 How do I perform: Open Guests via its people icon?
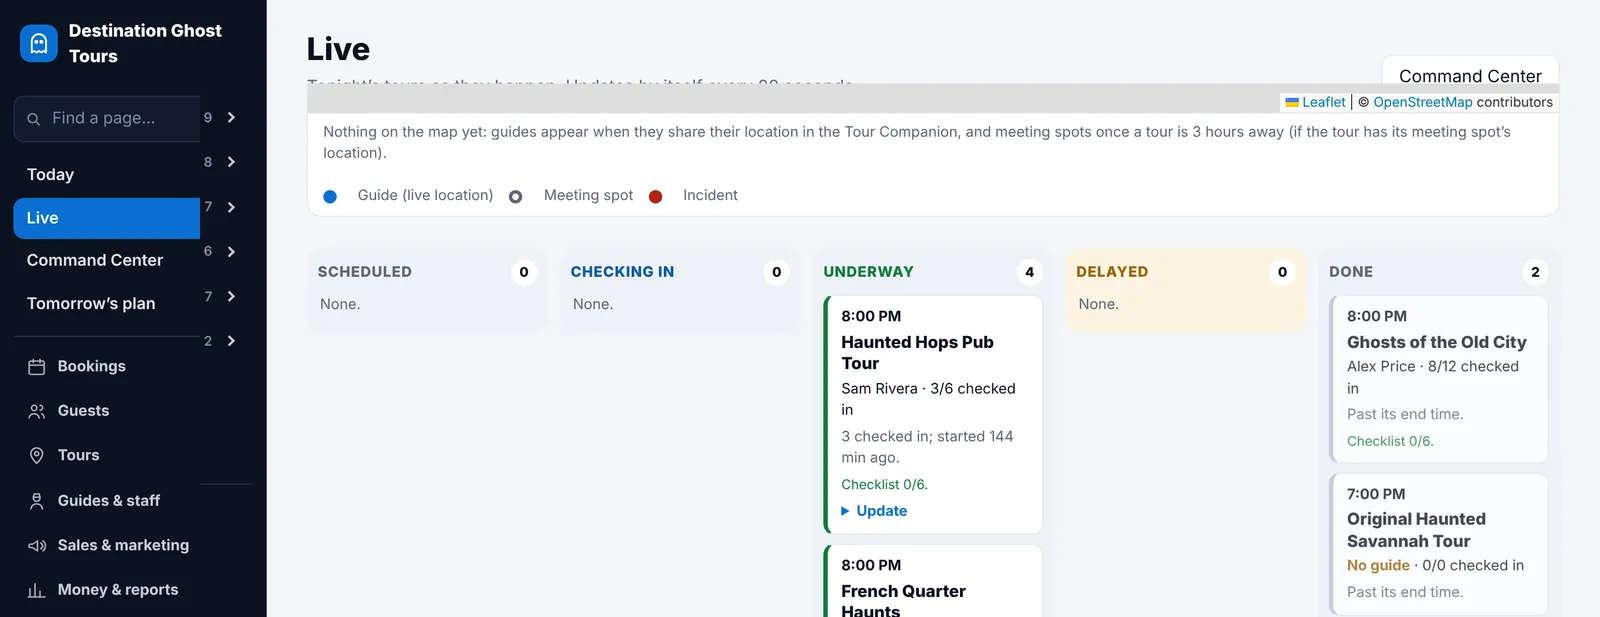tap(37, 411)
